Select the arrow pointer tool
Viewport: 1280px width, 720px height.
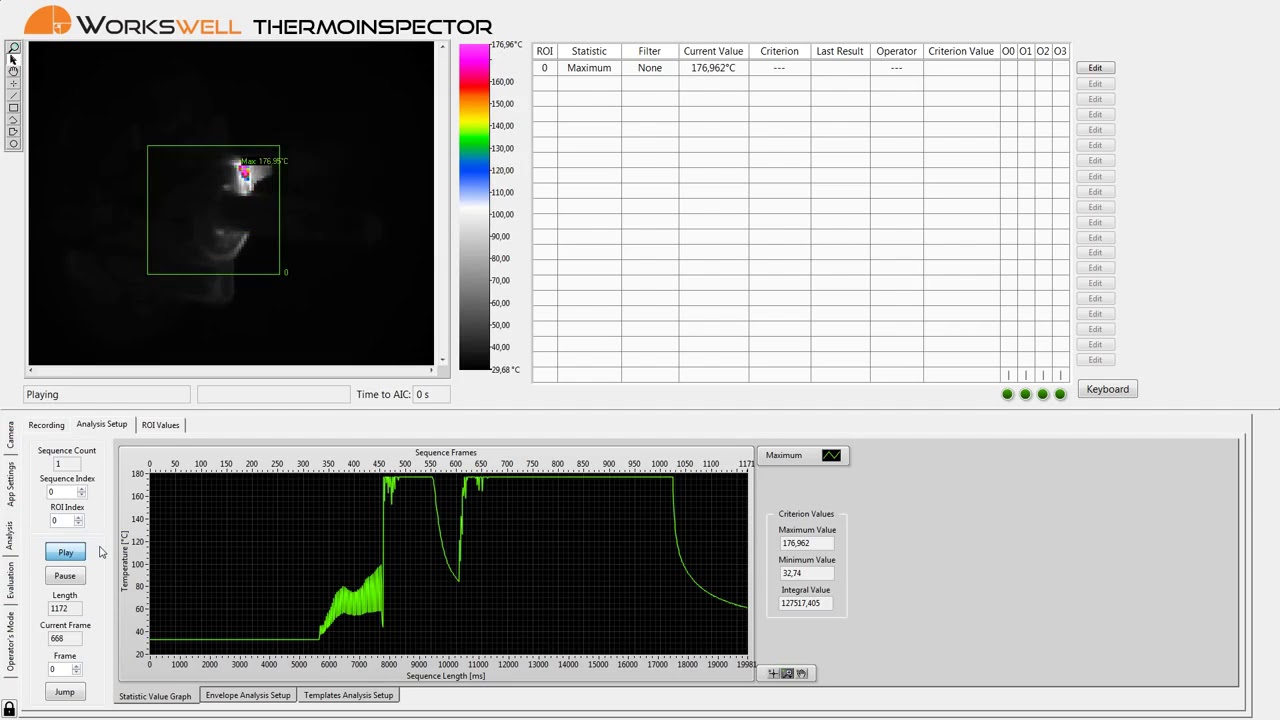click(13, 60)
